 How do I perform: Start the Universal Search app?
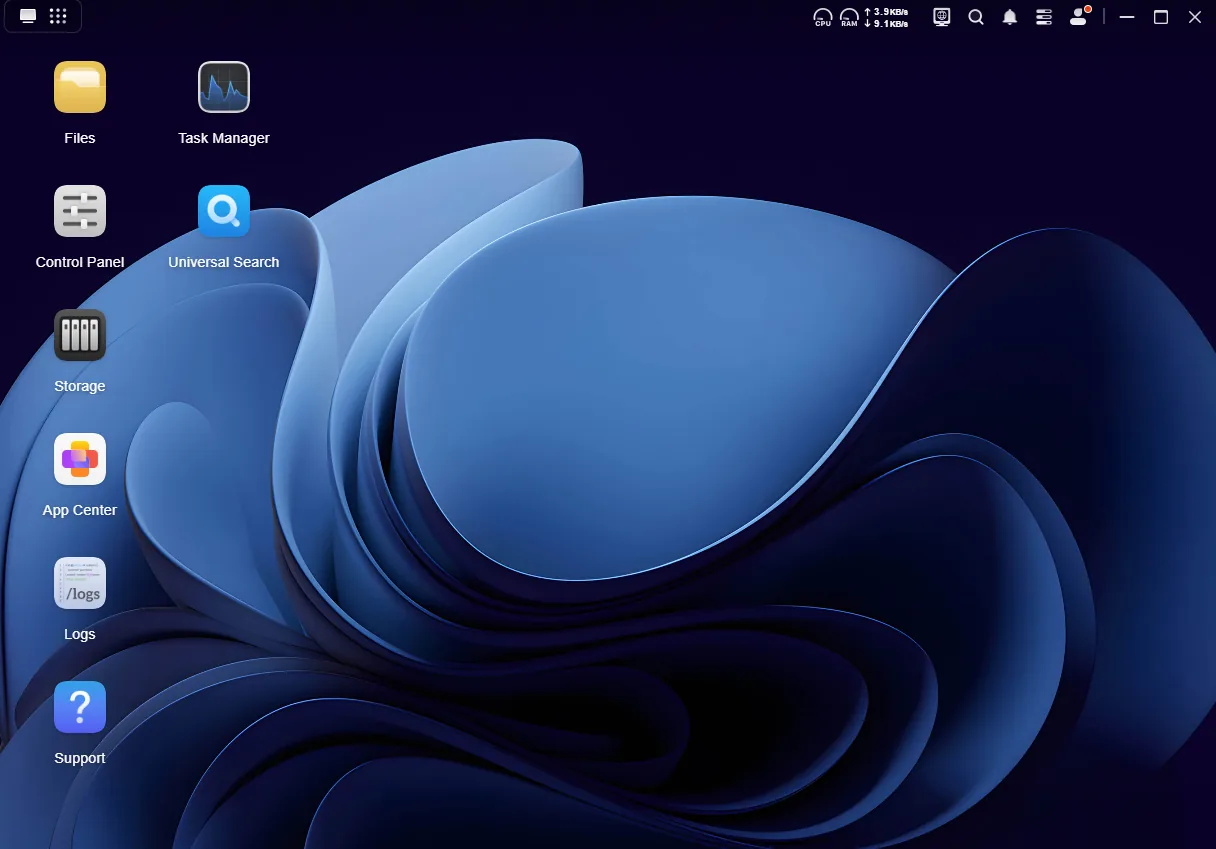pyautogui.click(x=224, y=212)
